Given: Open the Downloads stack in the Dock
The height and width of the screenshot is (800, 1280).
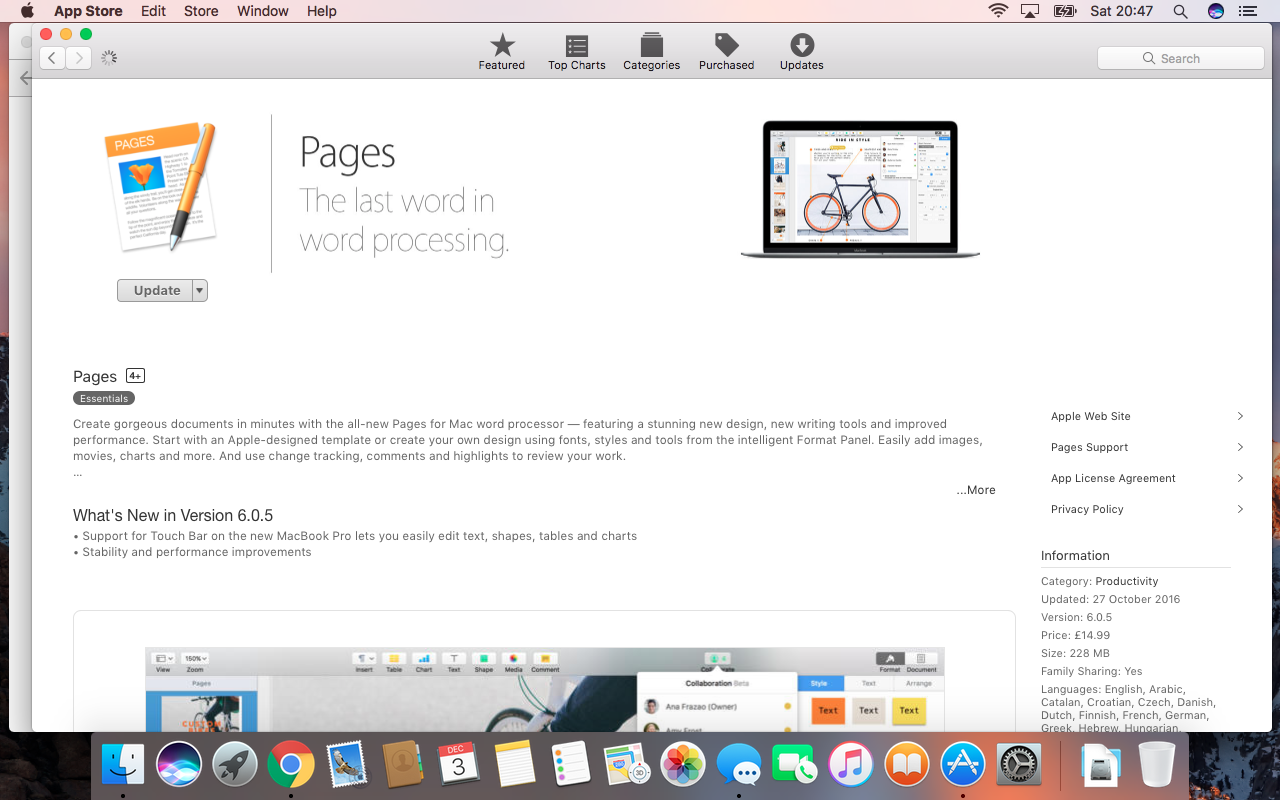Looking at the screenshot, I should [1101, 766].
